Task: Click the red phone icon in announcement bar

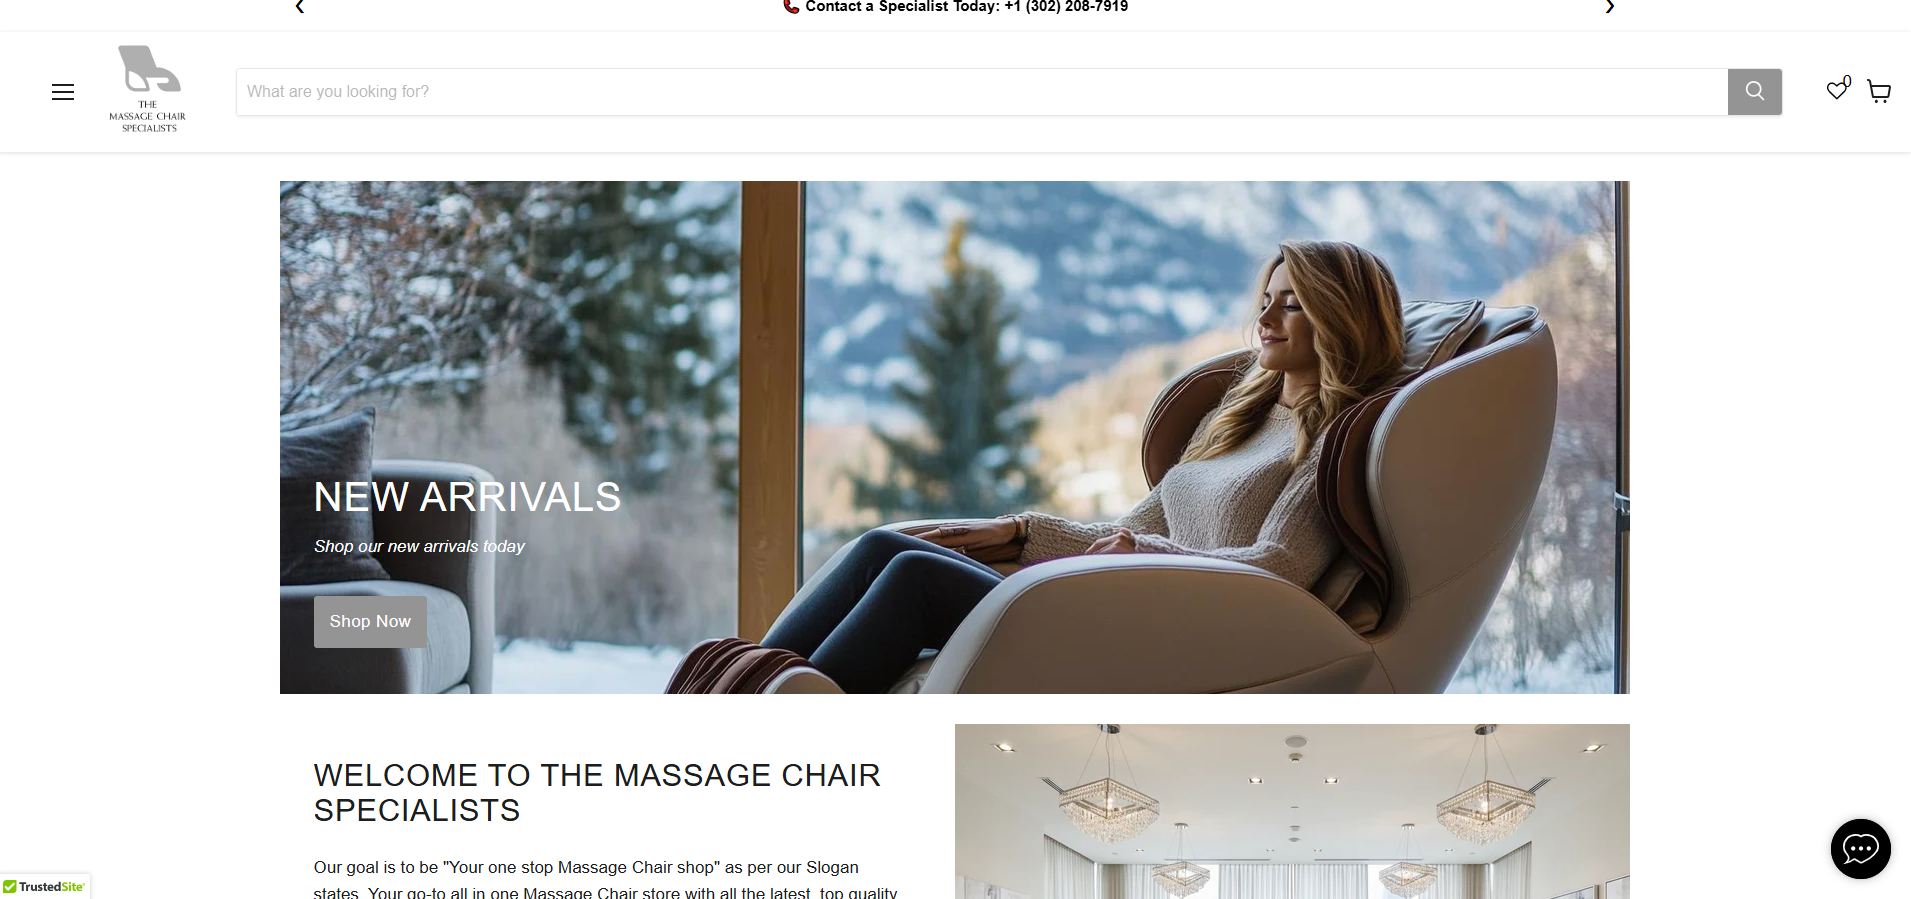Action: tap(791, 6)
